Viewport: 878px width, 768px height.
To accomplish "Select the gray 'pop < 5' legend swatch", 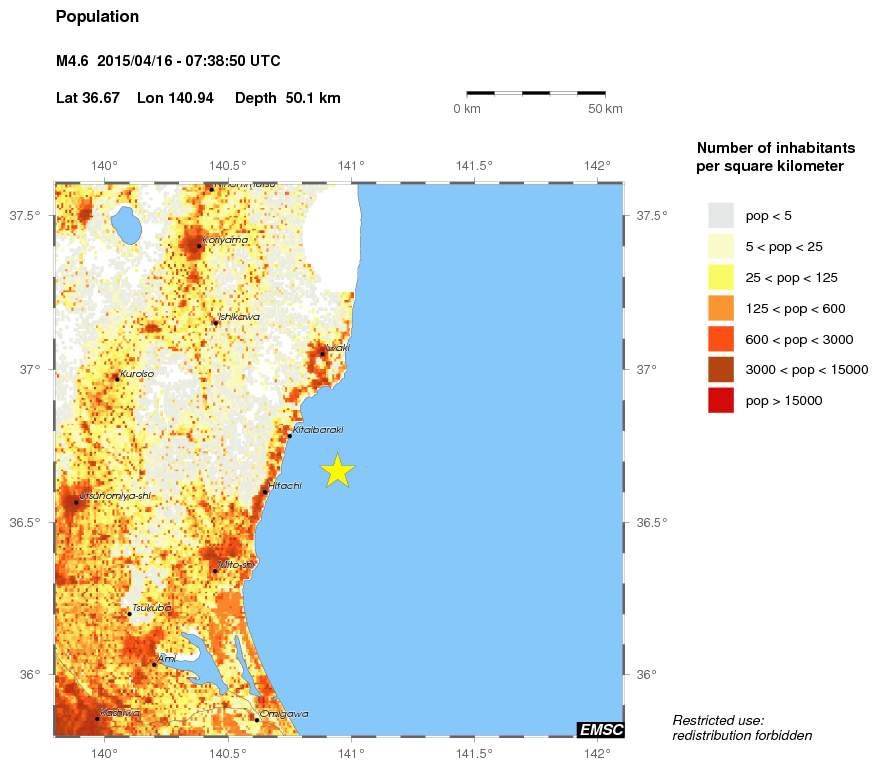I will point(720,215).
